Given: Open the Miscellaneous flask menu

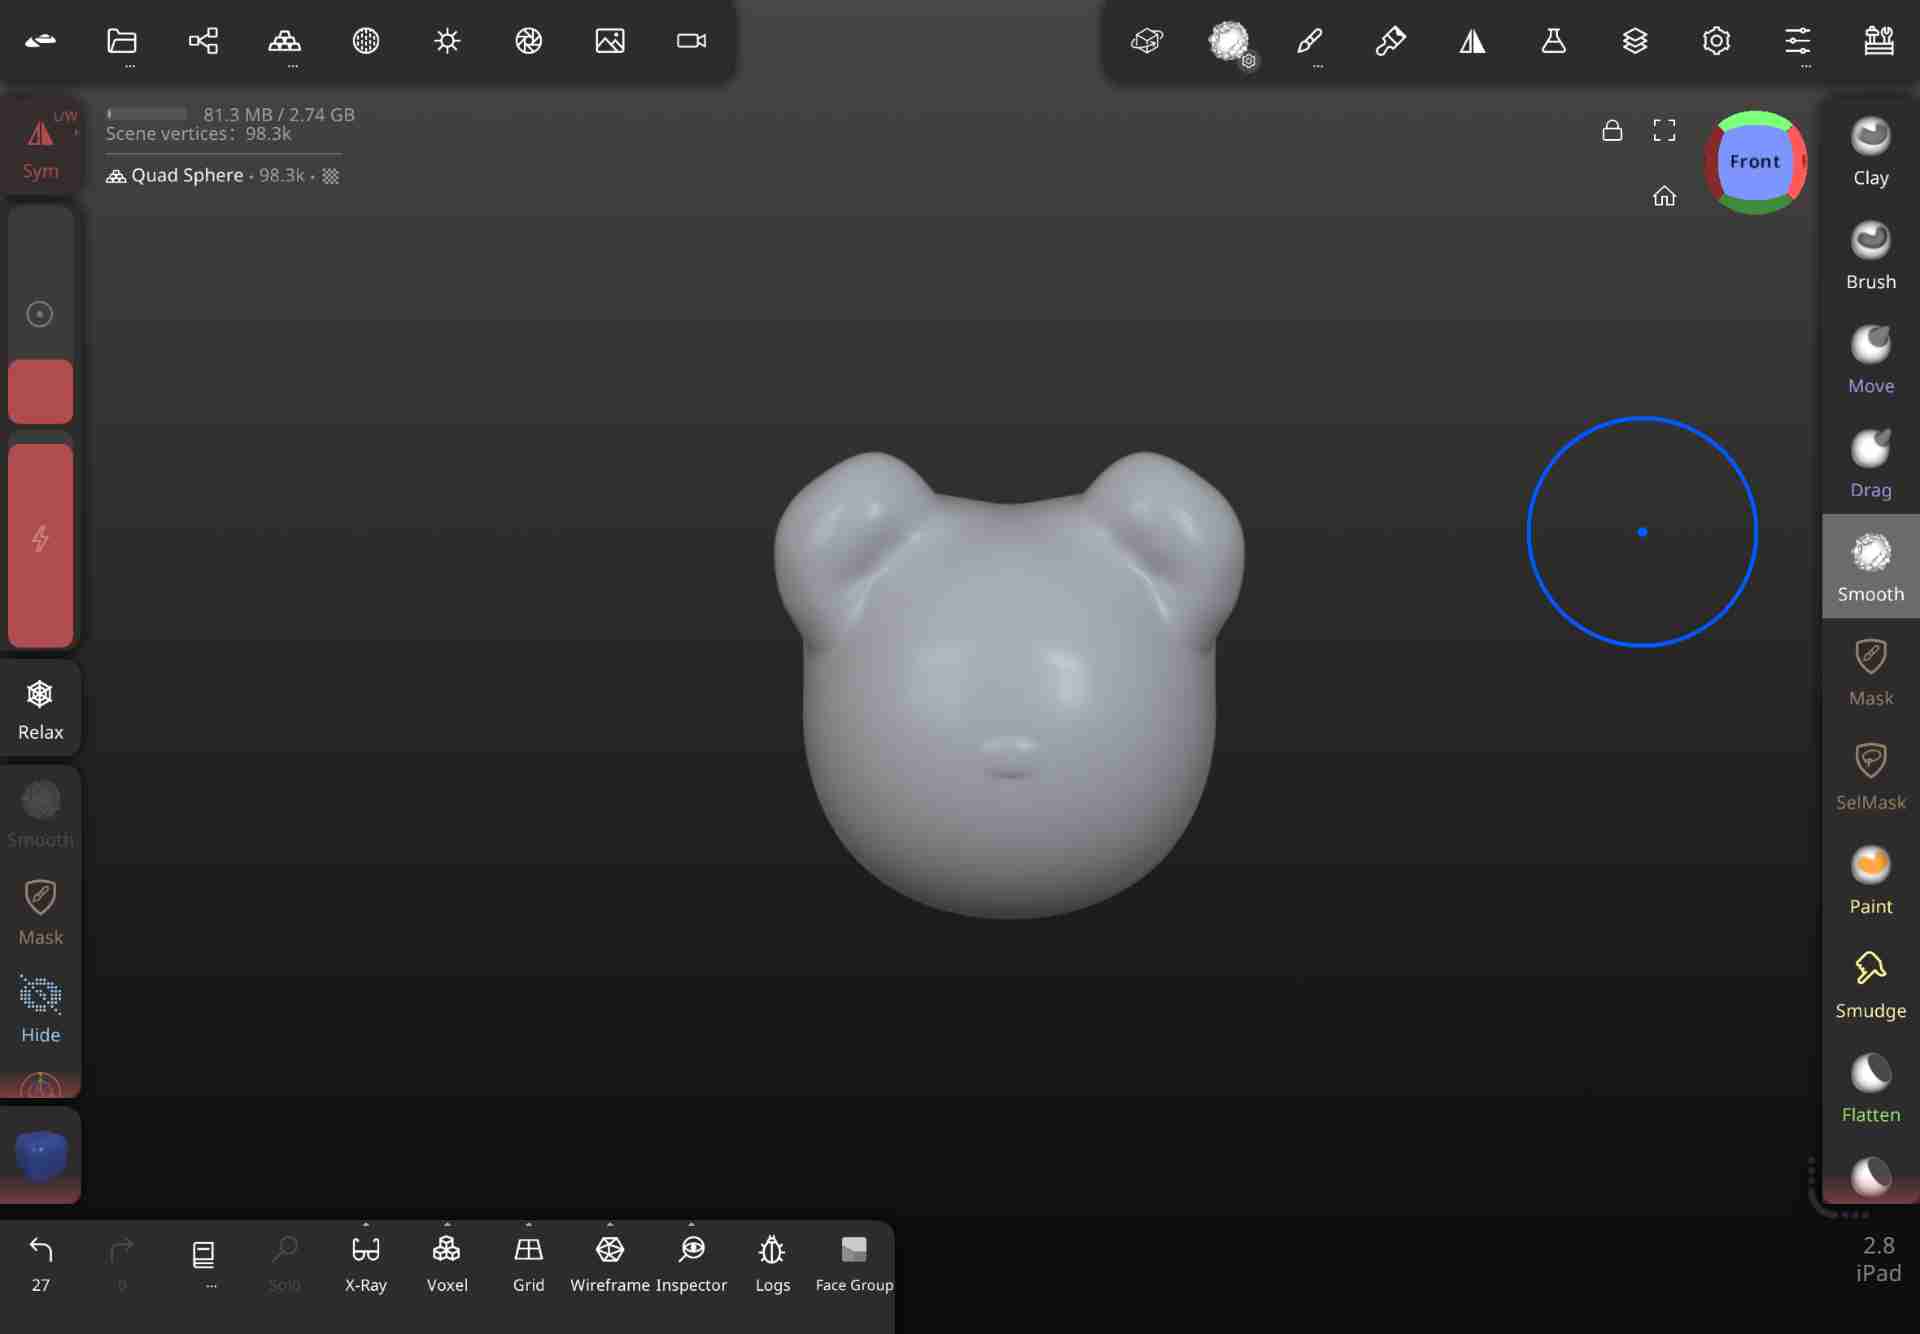Looking at the screenshot, I should point(1554,41).
